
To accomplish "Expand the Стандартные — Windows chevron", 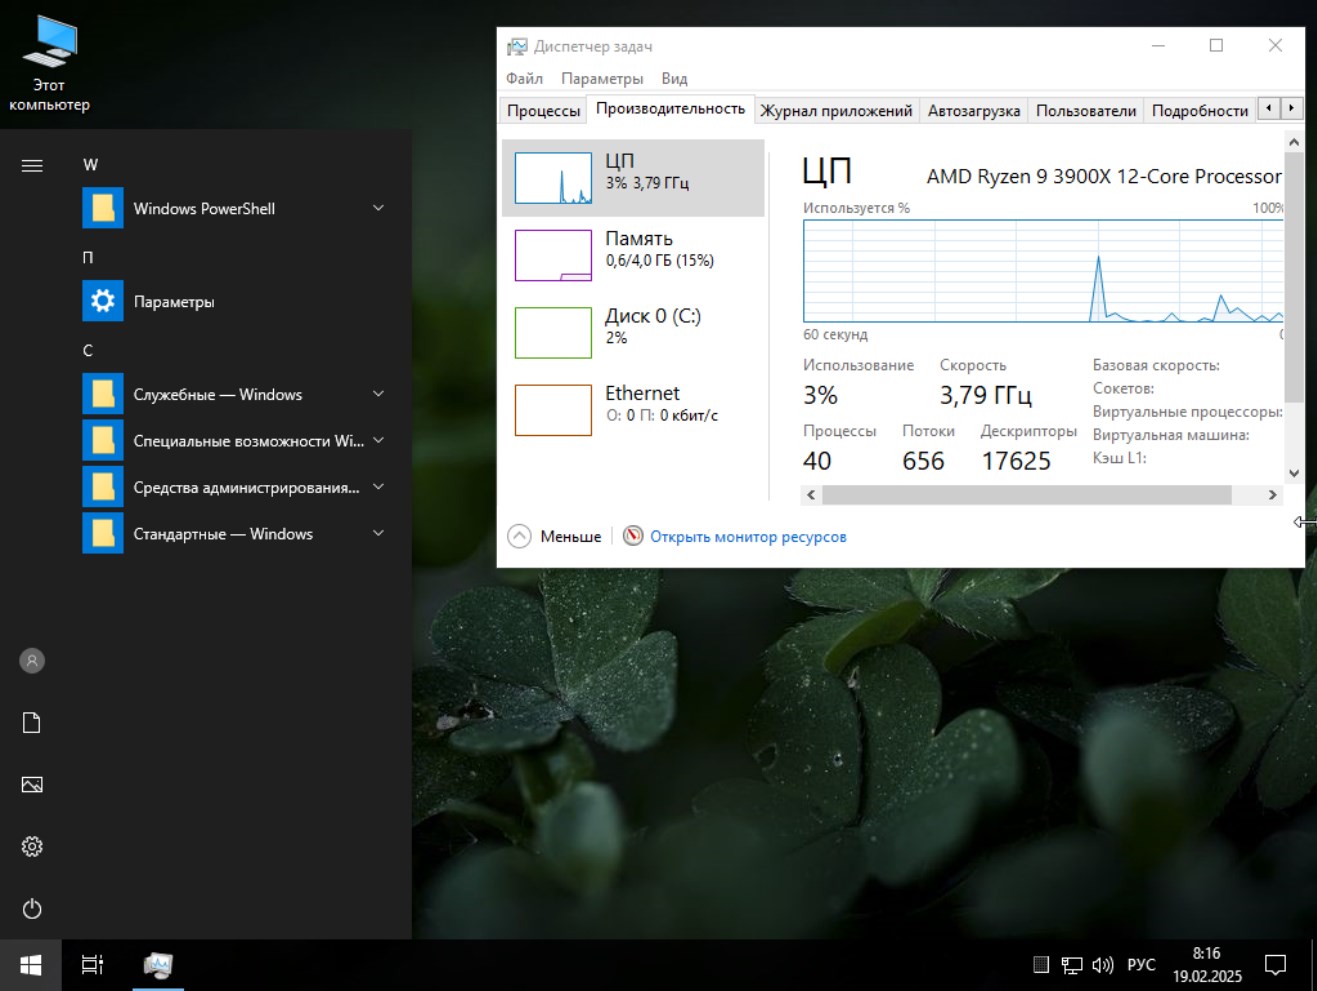I will pos(378,534).
